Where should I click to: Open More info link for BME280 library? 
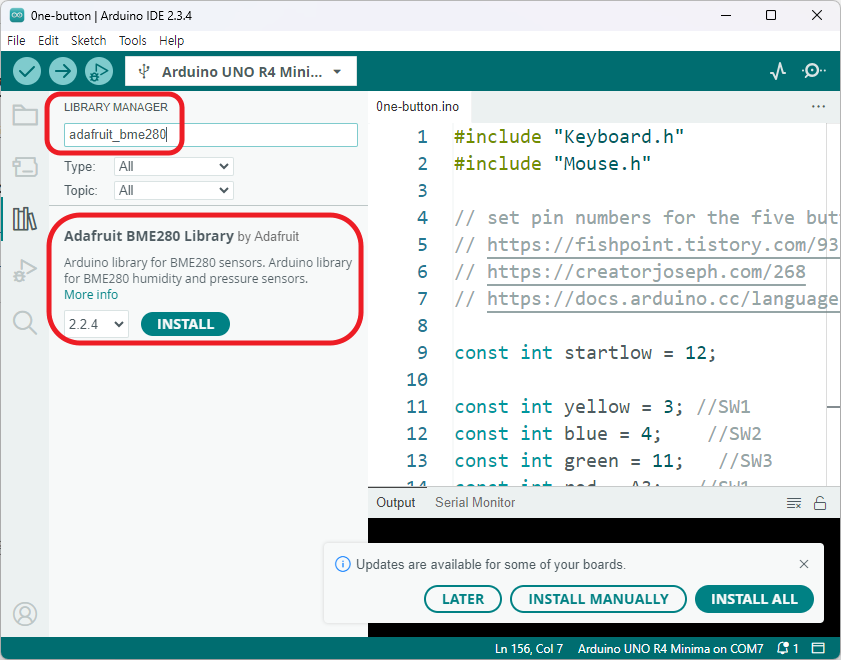(91, 294)
